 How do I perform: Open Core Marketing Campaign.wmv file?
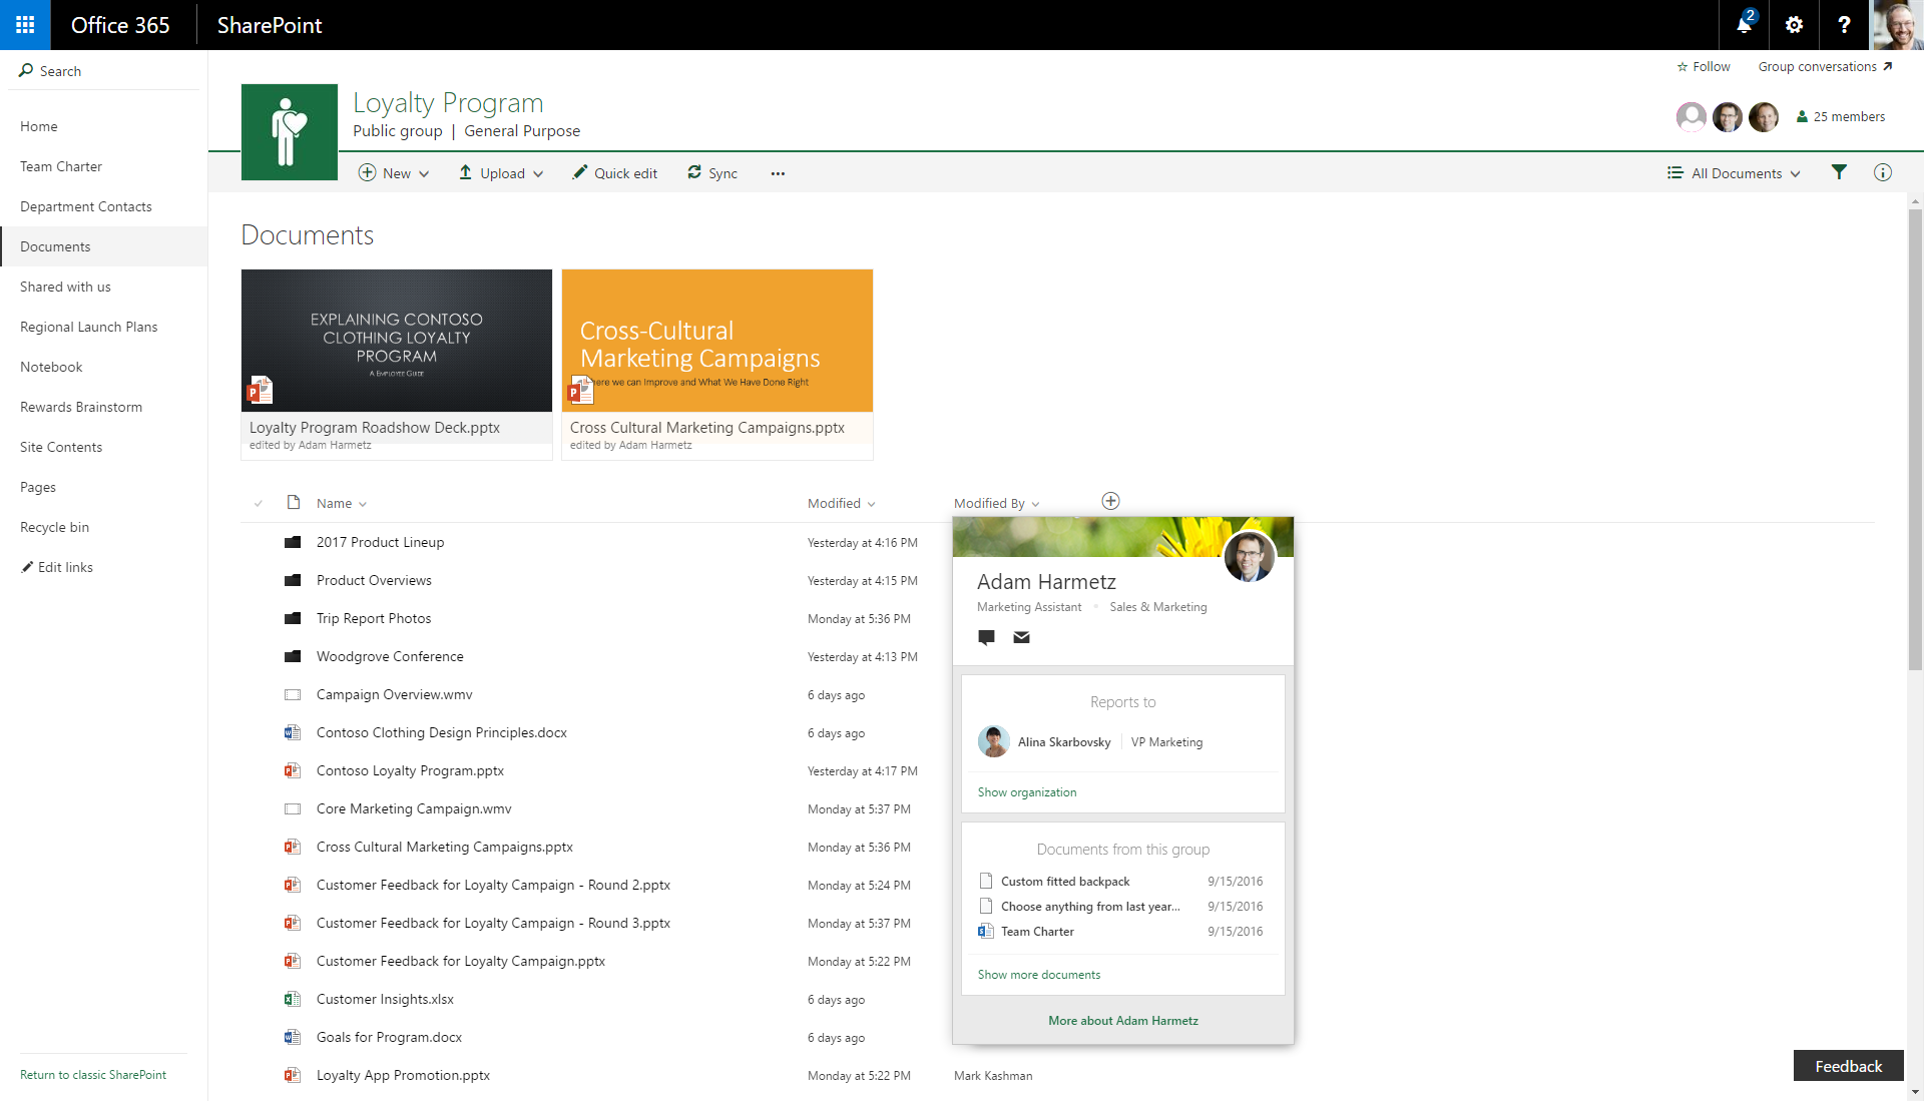414,808
